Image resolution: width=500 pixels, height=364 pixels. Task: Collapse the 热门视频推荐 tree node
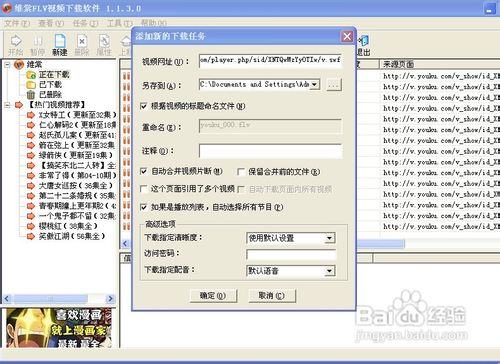[7, 105]
